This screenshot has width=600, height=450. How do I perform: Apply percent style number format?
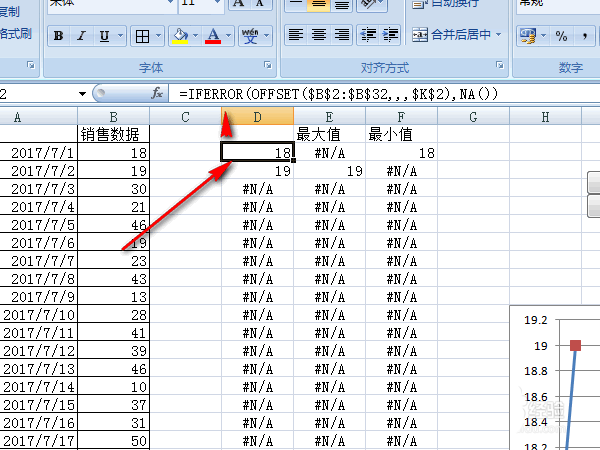tap(561, 36)
